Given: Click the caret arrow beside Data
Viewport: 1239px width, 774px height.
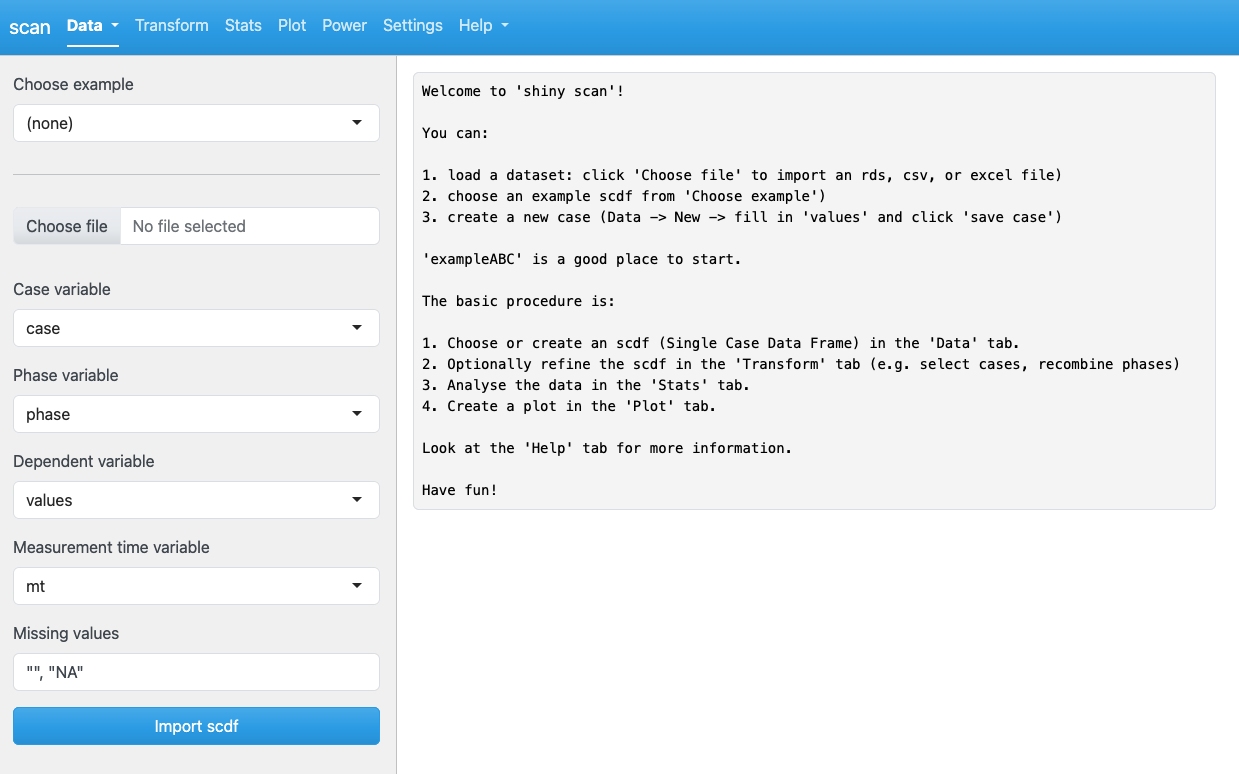Looking at the screenshot, I should coord(115,26).
